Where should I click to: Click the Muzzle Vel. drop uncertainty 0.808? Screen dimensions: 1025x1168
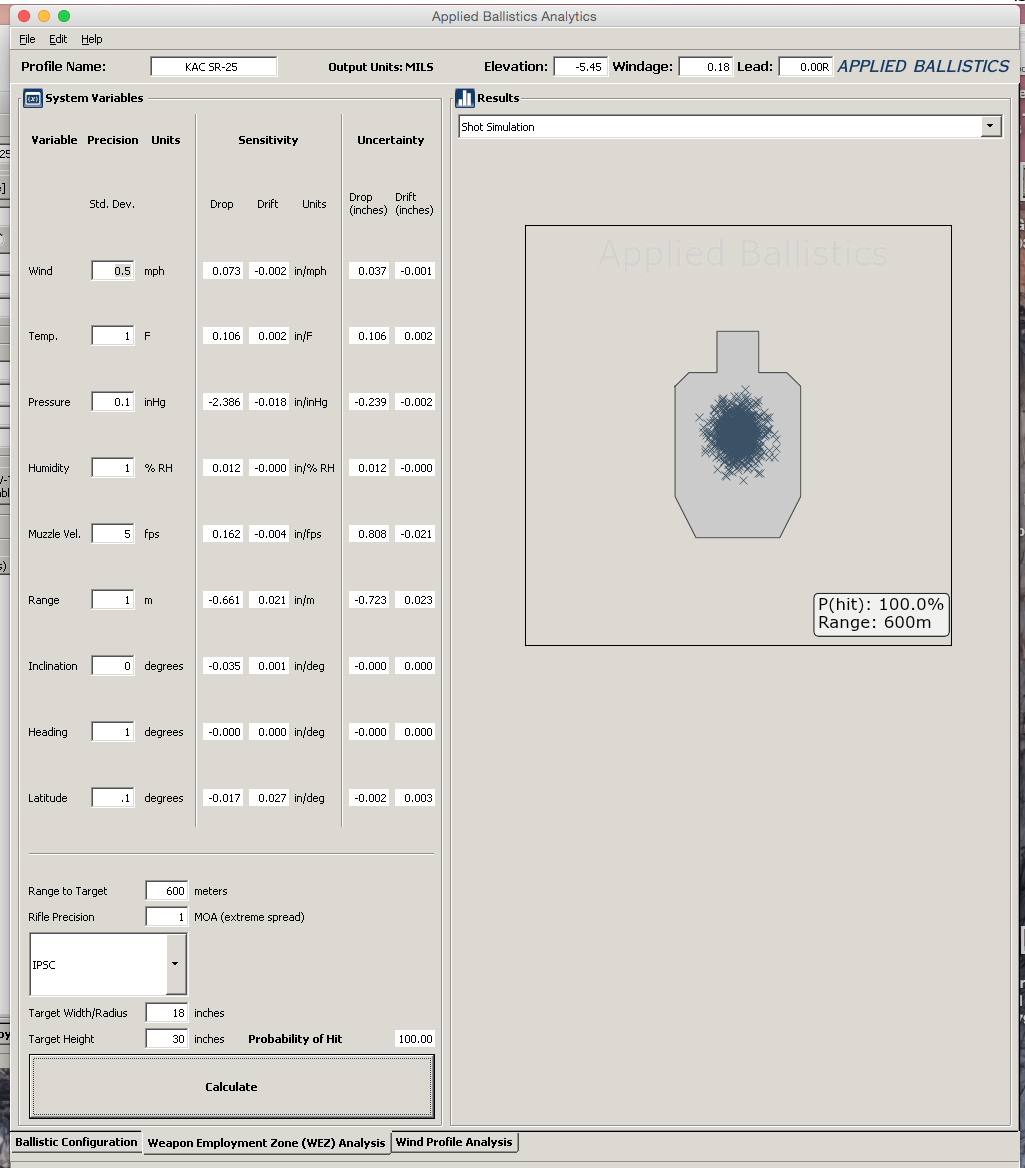pyautogui.click(x=369, y=534)
